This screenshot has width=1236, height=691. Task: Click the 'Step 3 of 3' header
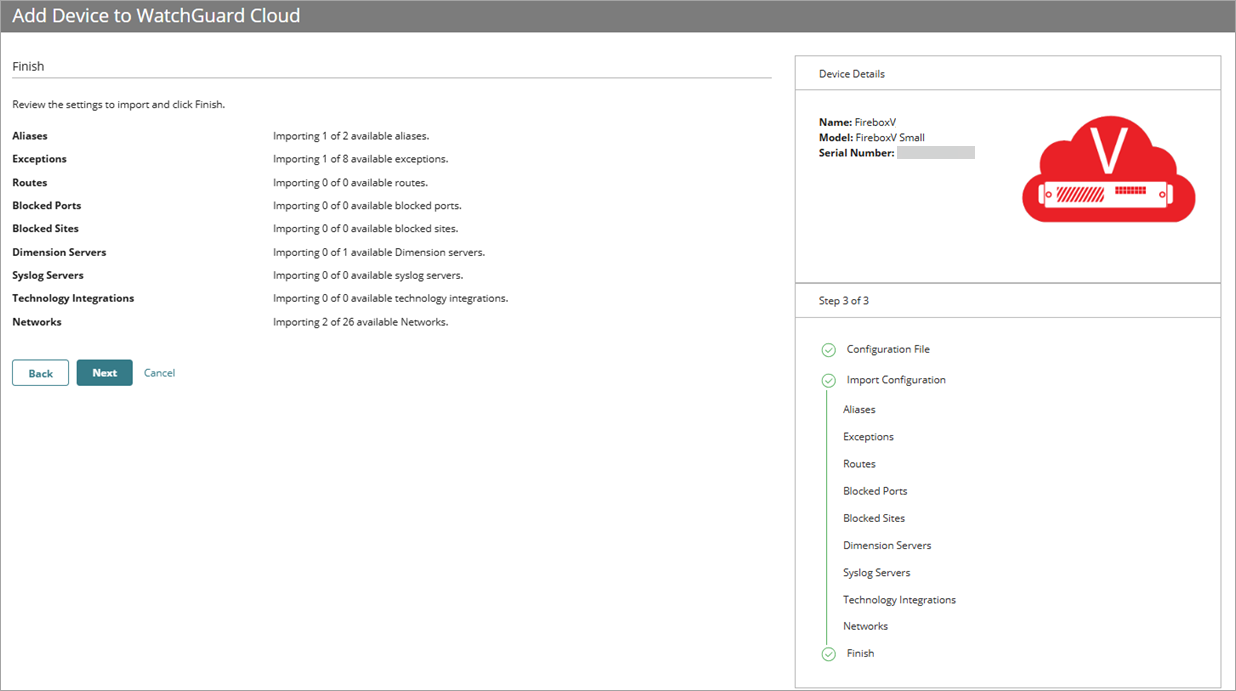click(x=1007, y=301)
